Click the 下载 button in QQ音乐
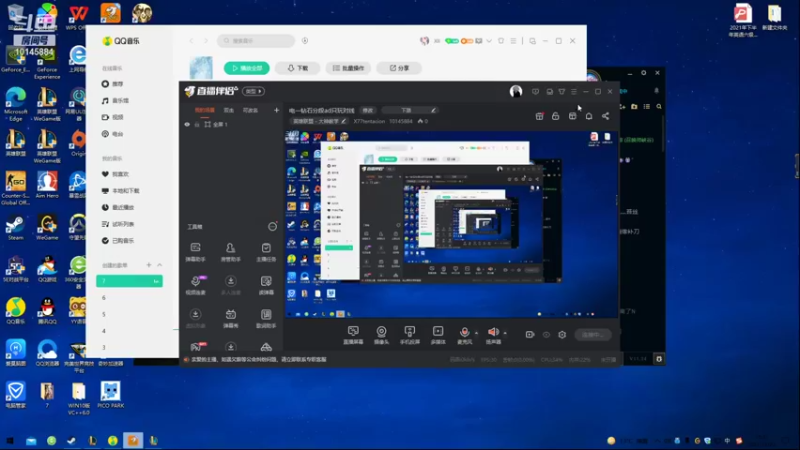This screenshot has height=450, width=800. point(297,68)
